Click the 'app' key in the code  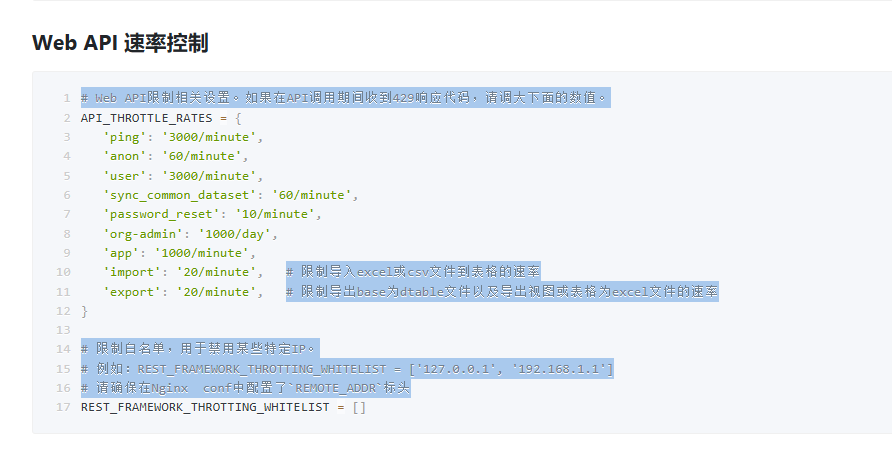coord(119,252)
